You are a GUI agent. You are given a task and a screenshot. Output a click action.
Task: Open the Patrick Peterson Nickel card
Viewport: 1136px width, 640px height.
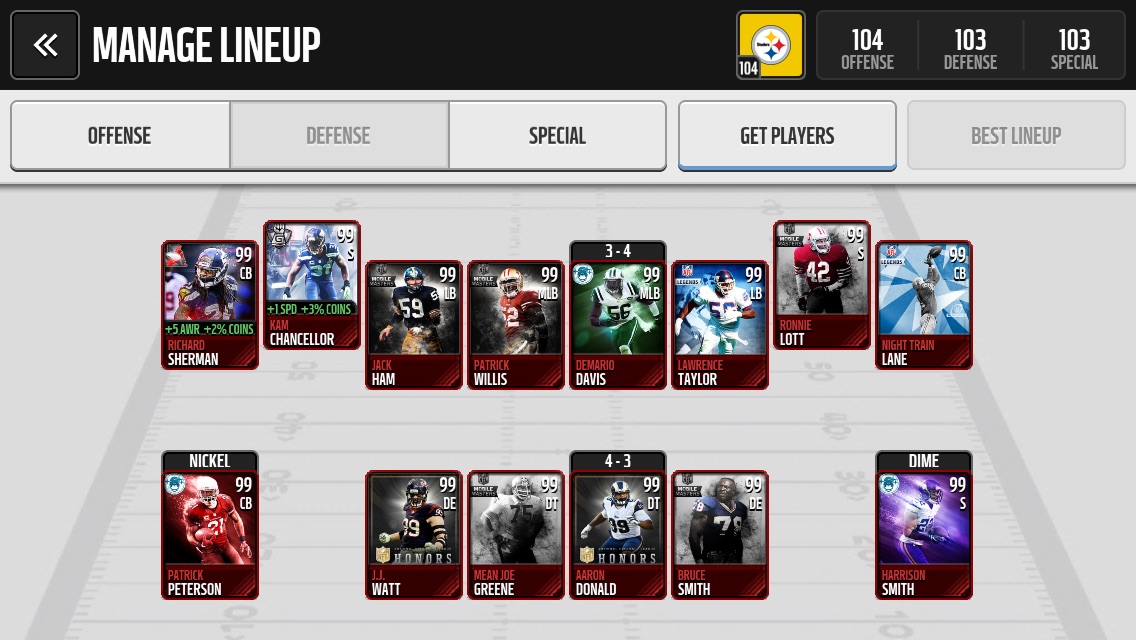(x=209, y=525)
